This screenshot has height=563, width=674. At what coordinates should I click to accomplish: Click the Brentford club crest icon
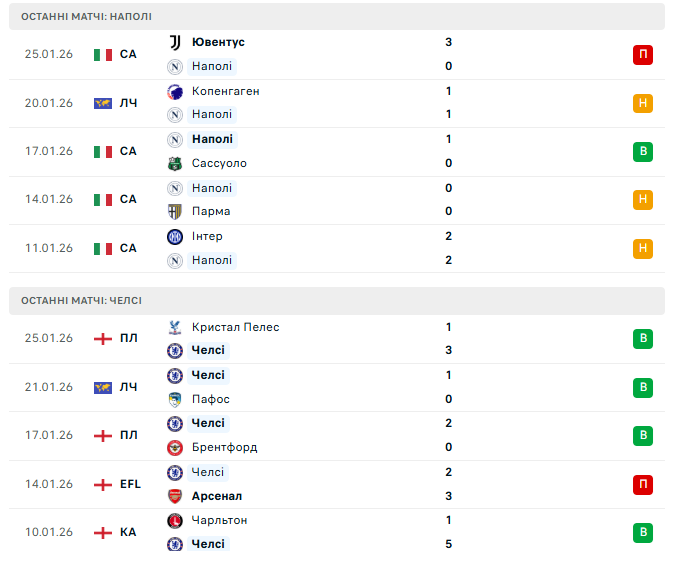pos(175,447)
